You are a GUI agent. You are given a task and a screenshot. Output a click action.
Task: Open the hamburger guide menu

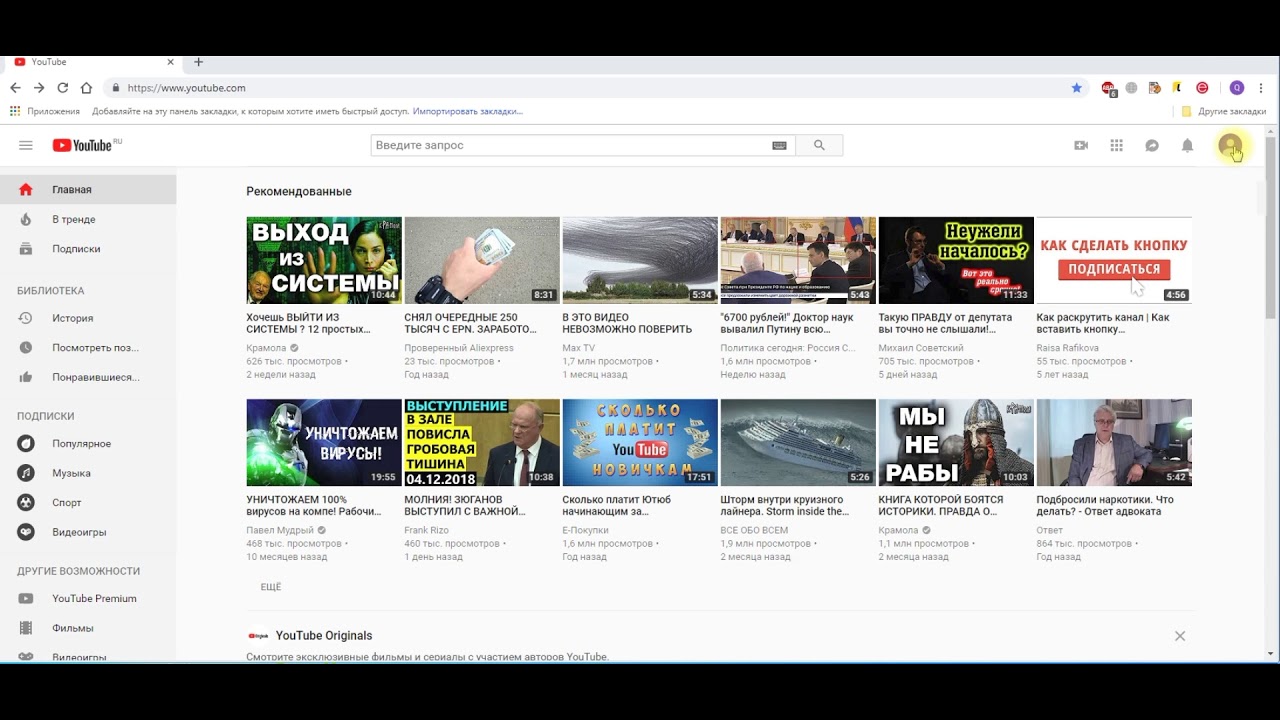click(26, 145)
